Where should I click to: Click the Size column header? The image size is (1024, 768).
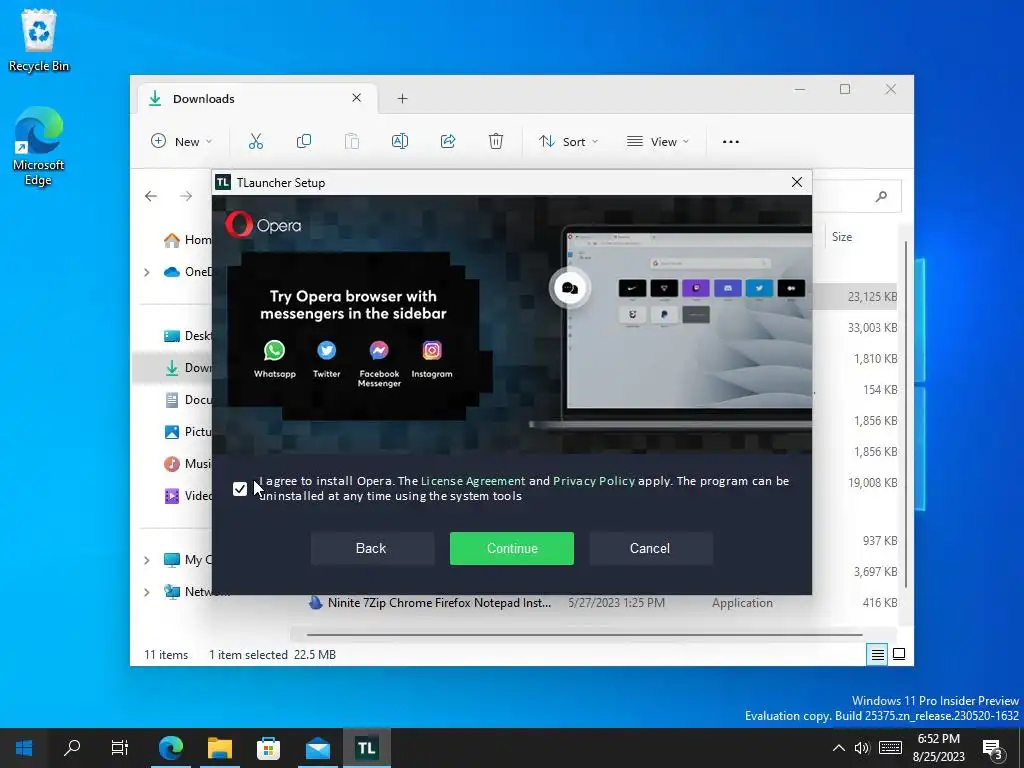click(x=842, y=236)
